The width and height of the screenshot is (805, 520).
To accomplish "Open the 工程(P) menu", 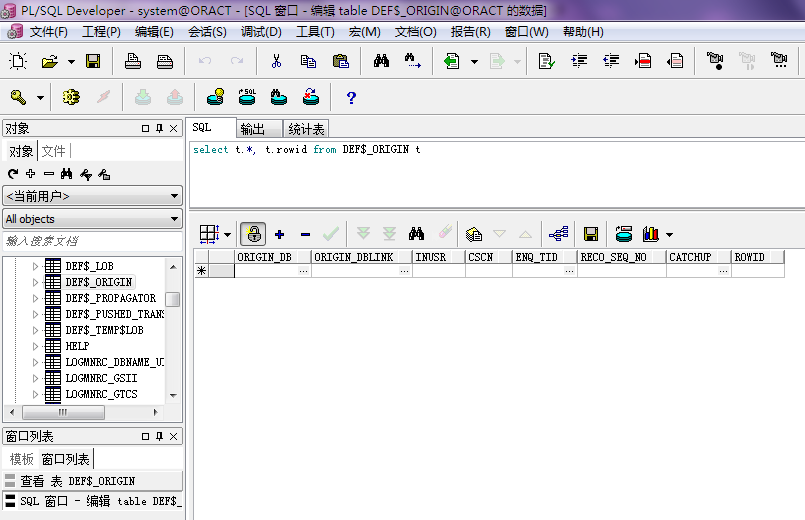I will [x=101, y=32].
